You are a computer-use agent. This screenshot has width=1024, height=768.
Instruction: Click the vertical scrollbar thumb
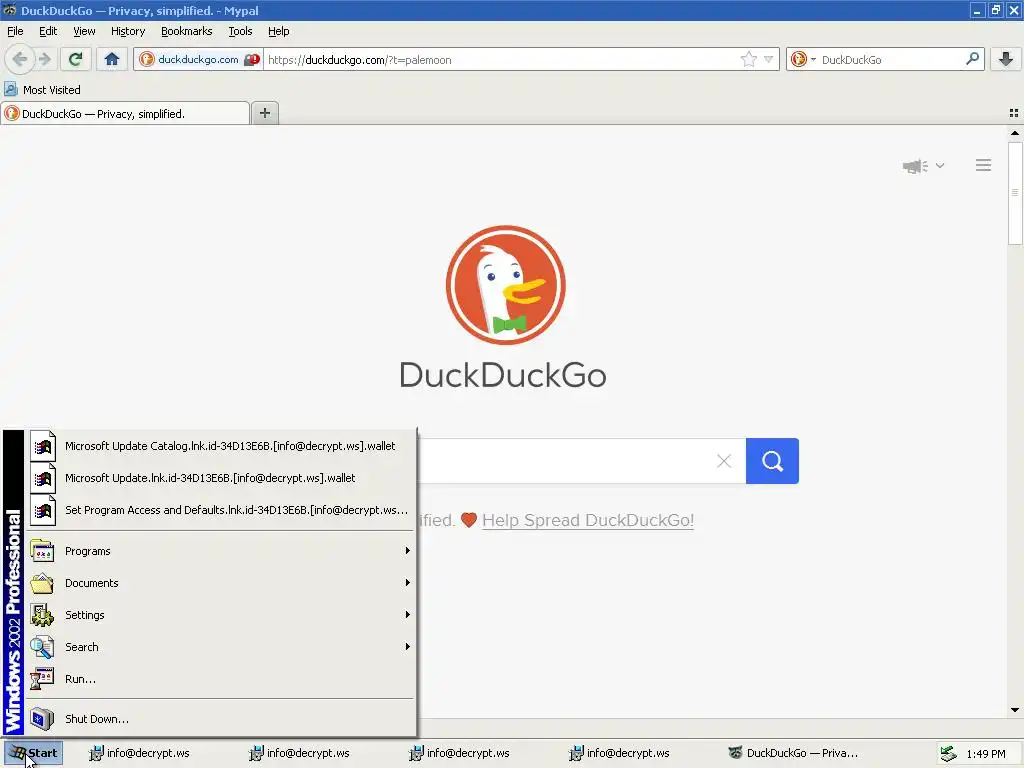tap(1015, 193)
